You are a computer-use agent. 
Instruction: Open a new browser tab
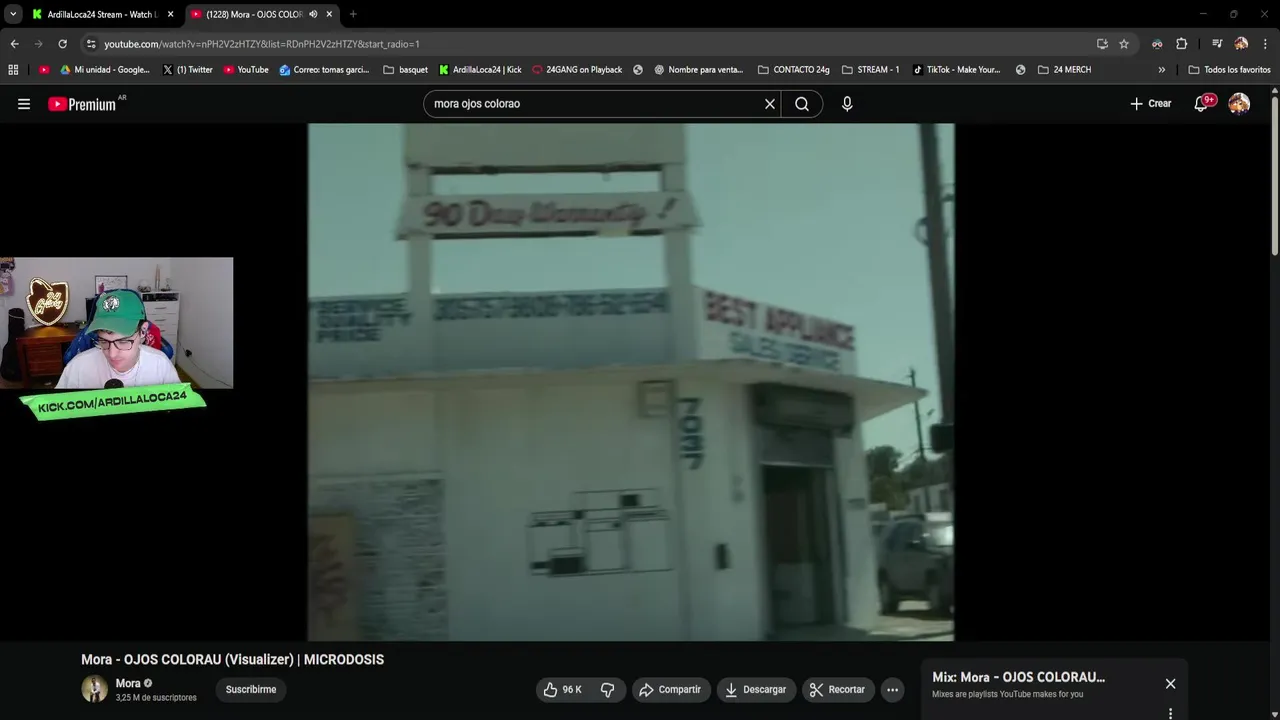353,14
